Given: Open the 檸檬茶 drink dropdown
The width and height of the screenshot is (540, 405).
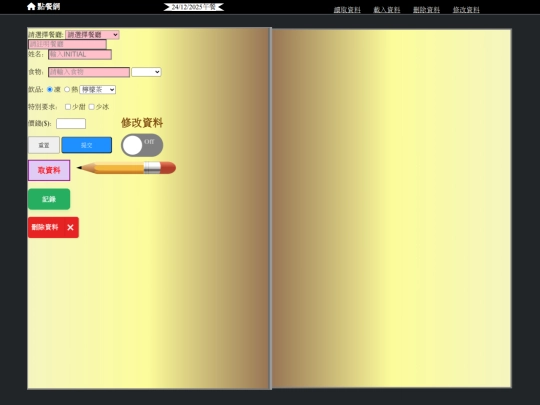Looking at the screenshot, I should (x=97, y=90).
